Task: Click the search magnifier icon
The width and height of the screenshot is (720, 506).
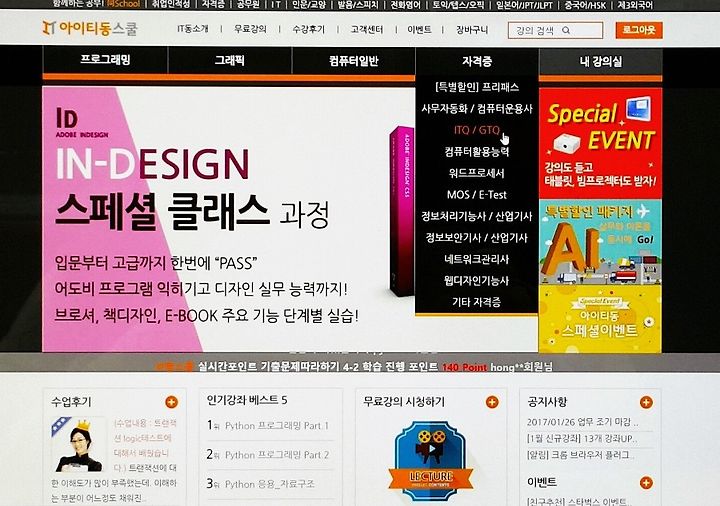Action: [x=566, y=30]
